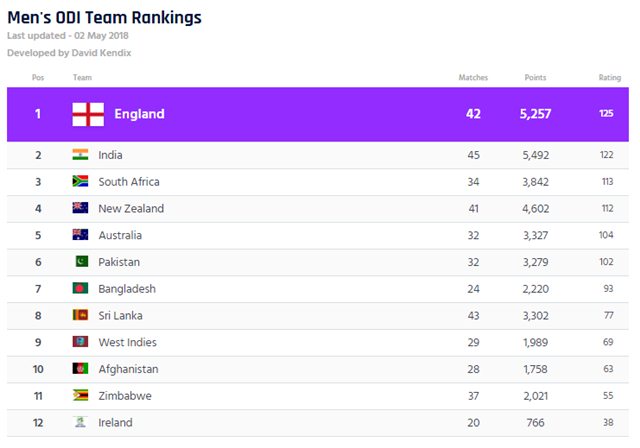Click India's 5,492 points value
The image size is (640, 448).
536,155
